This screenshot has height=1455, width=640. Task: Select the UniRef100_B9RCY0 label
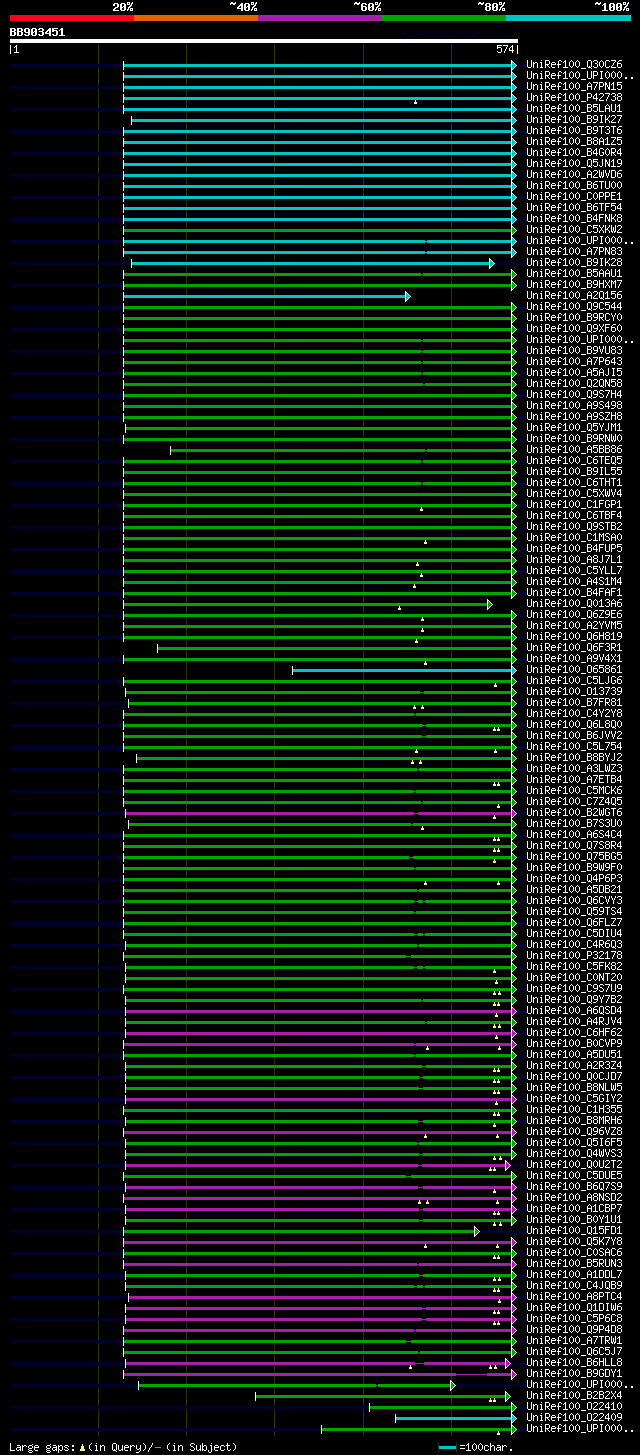coord(574,317)
